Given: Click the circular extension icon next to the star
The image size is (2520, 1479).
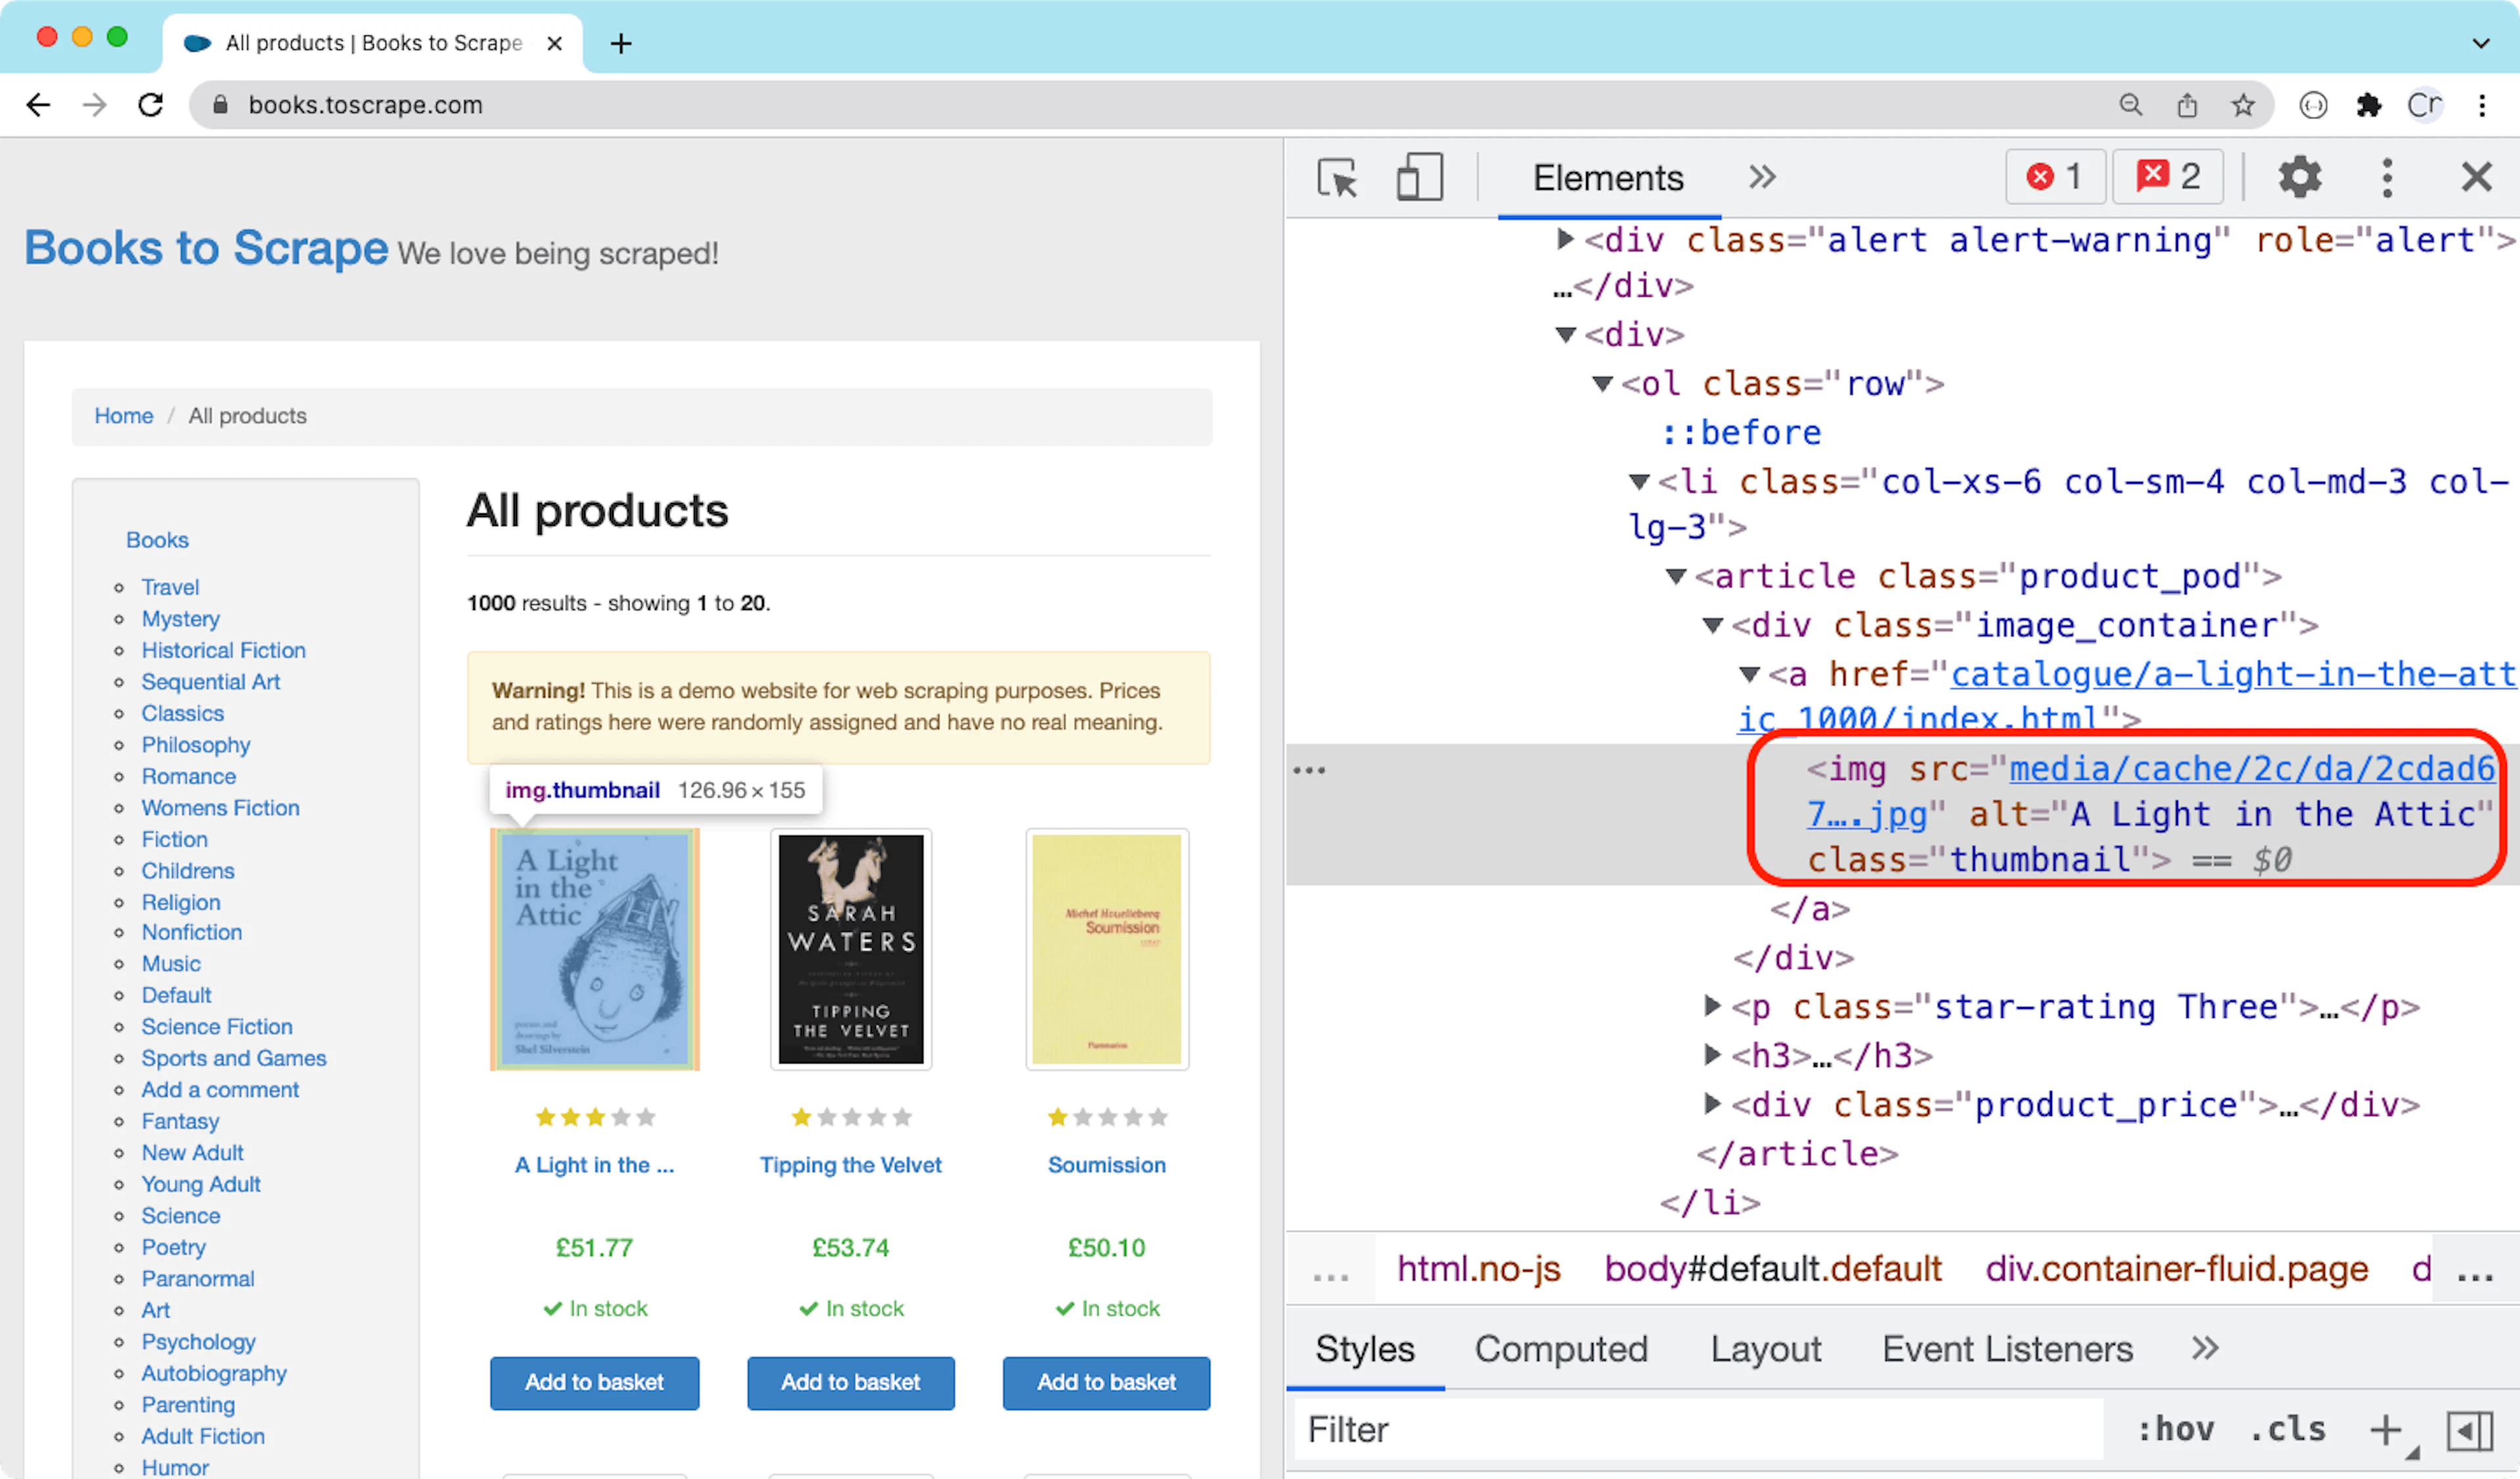Looking at the screenshot, I should click(x=2313, y=105).
